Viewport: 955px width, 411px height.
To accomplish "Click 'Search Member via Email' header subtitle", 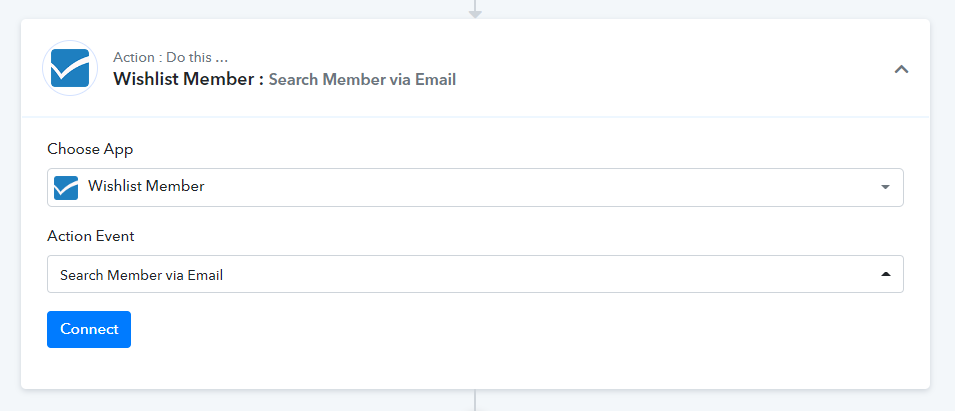I will pos(362,79).
